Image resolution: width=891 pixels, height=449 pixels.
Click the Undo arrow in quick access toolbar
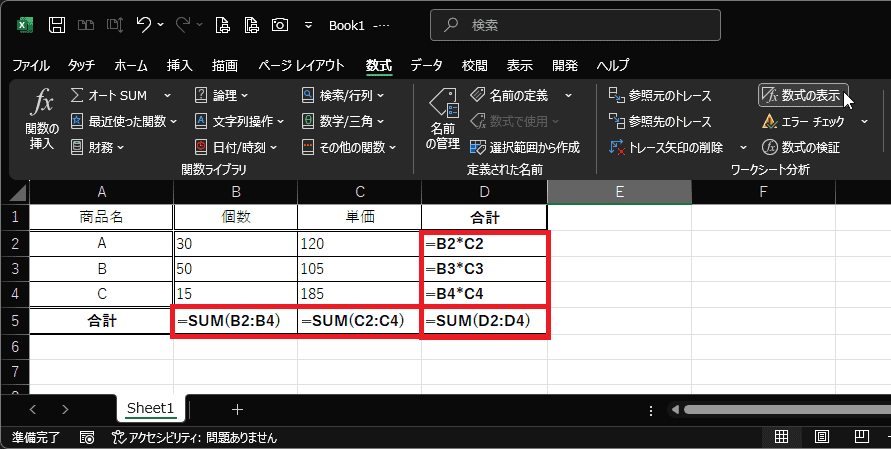tap(144, 23)
